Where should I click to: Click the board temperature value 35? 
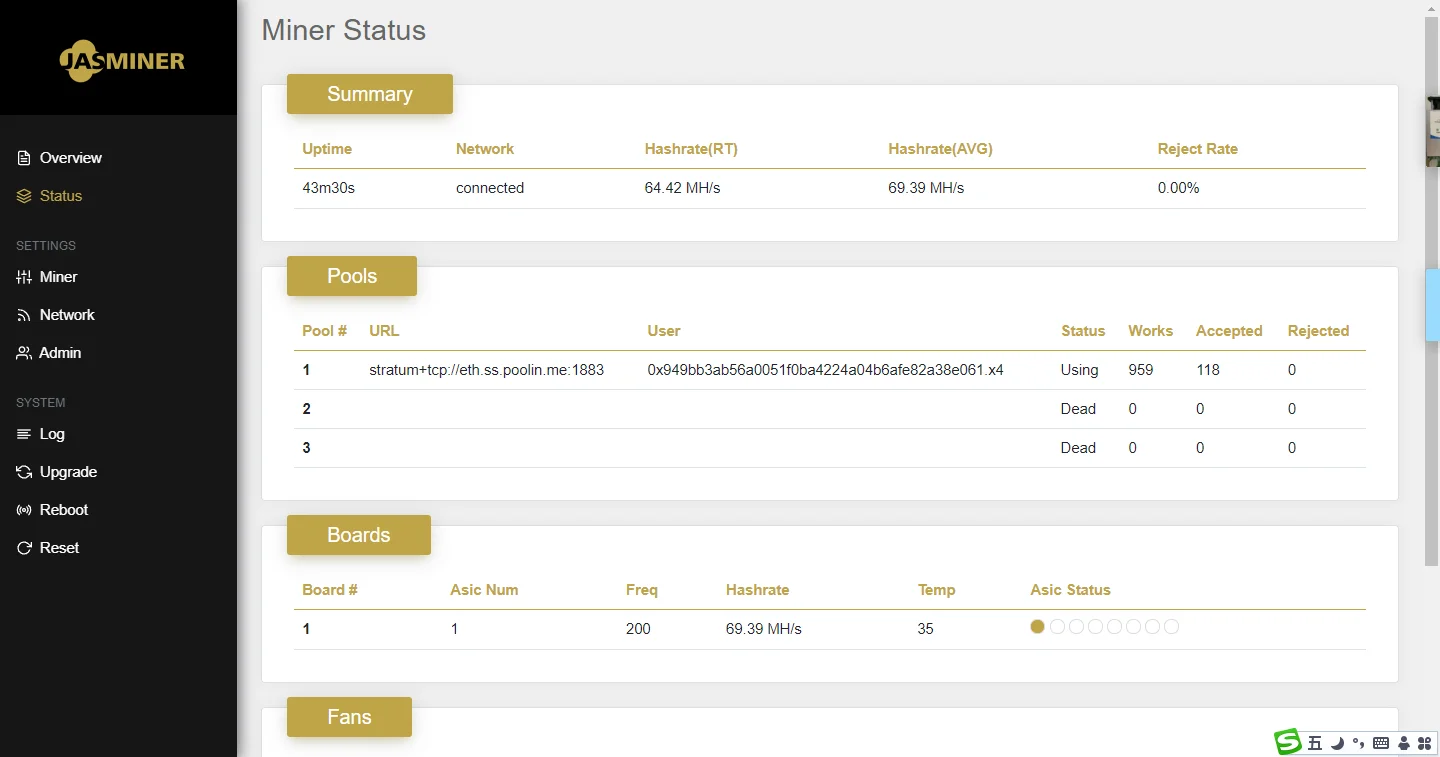(x=926, y=629)
